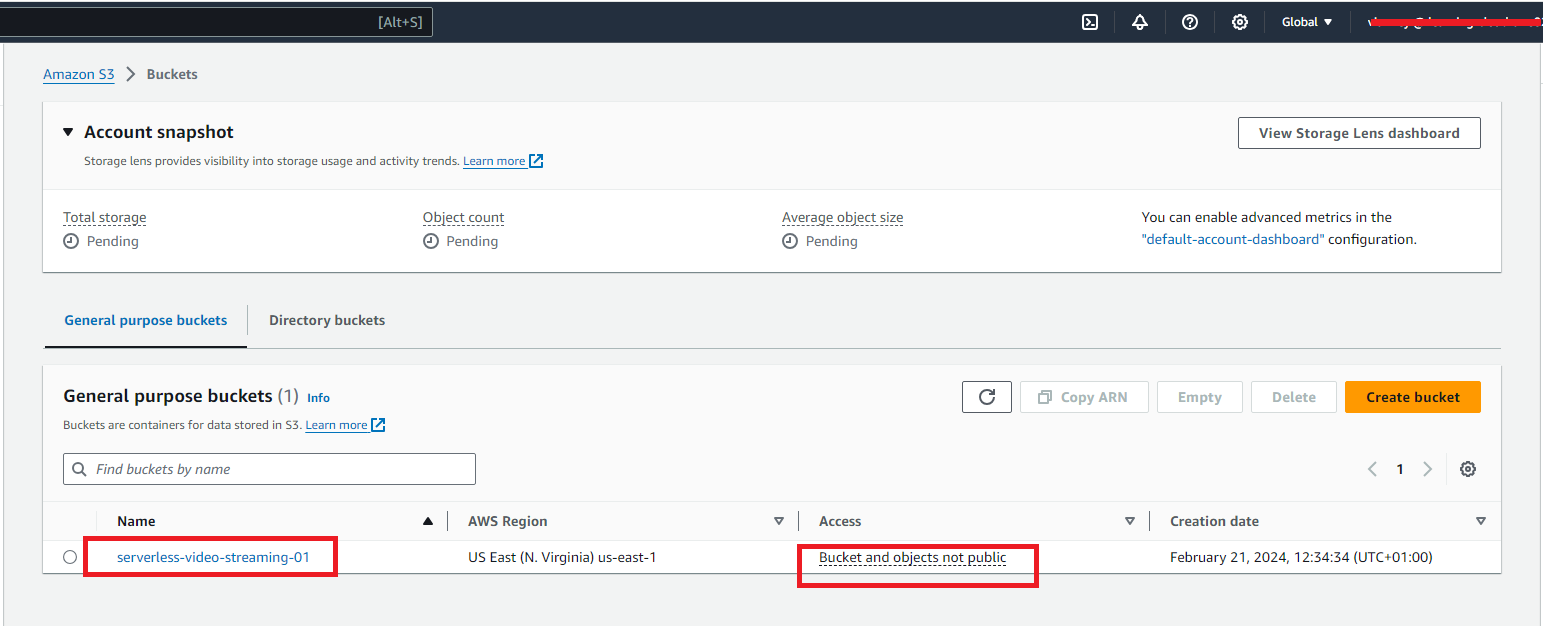Sort by Creation date column arrow
Viewport: 1543px width, 626px height.
[1481, 521]
